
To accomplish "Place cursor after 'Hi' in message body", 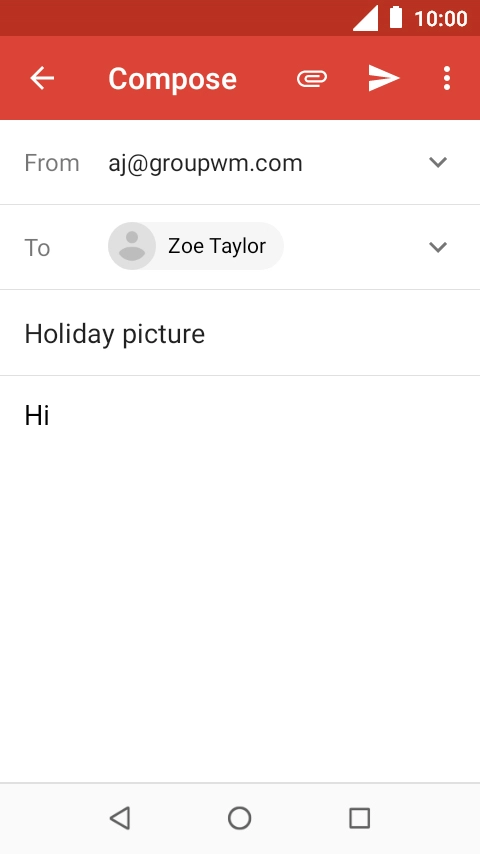I will pyautogui.click(x=51, y=416).
